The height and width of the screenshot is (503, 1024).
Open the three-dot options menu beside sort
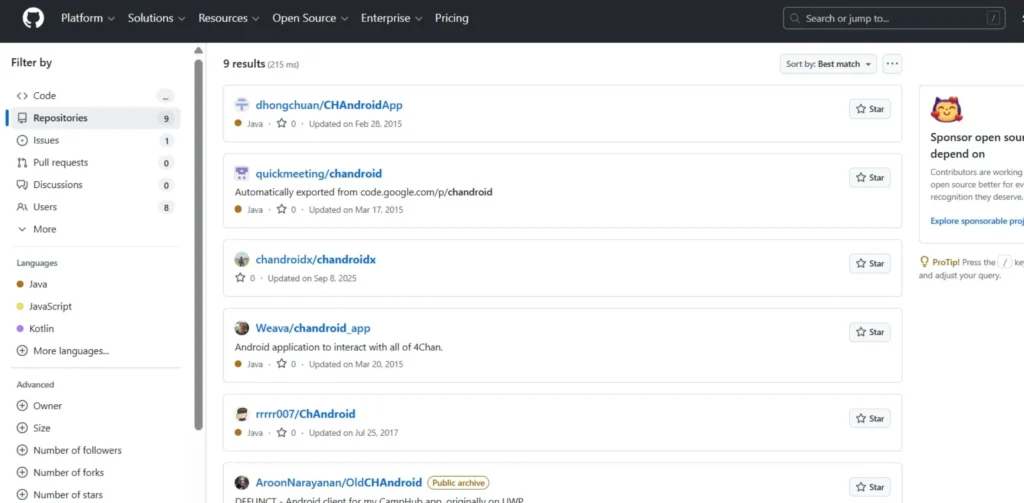(x=892, y=64)
